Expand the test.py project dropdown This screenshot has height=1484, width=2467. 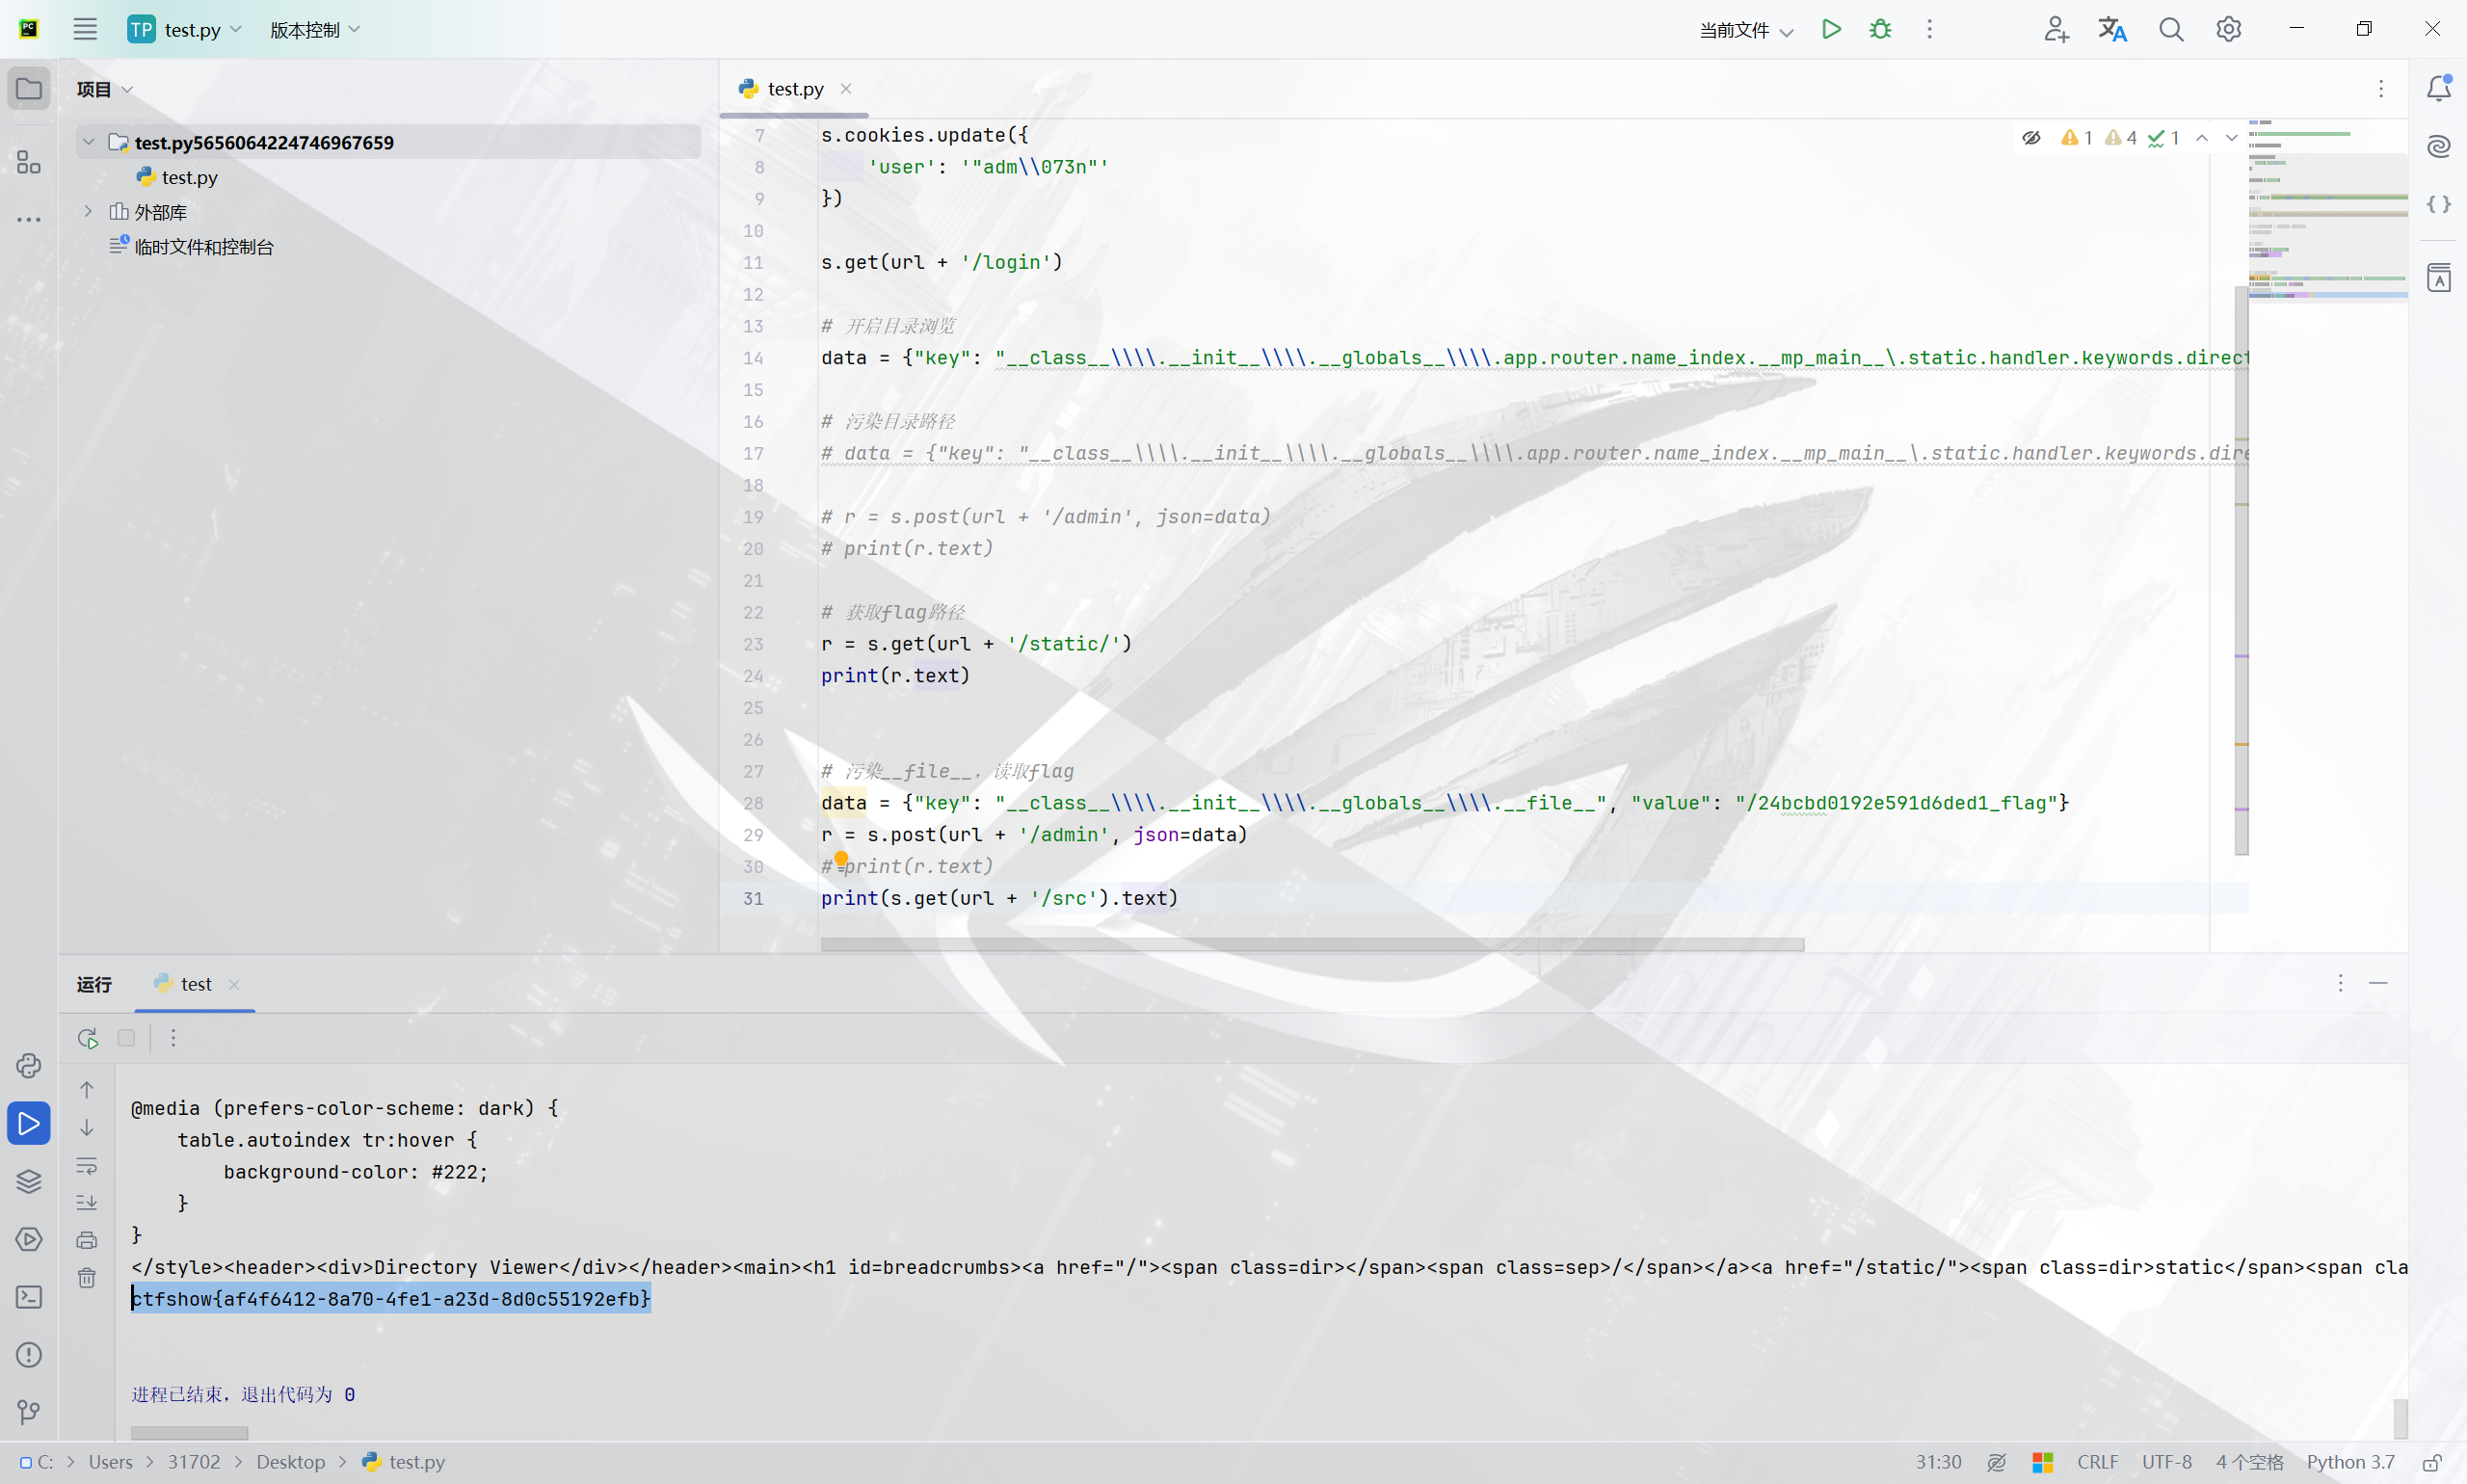point(185,29)
